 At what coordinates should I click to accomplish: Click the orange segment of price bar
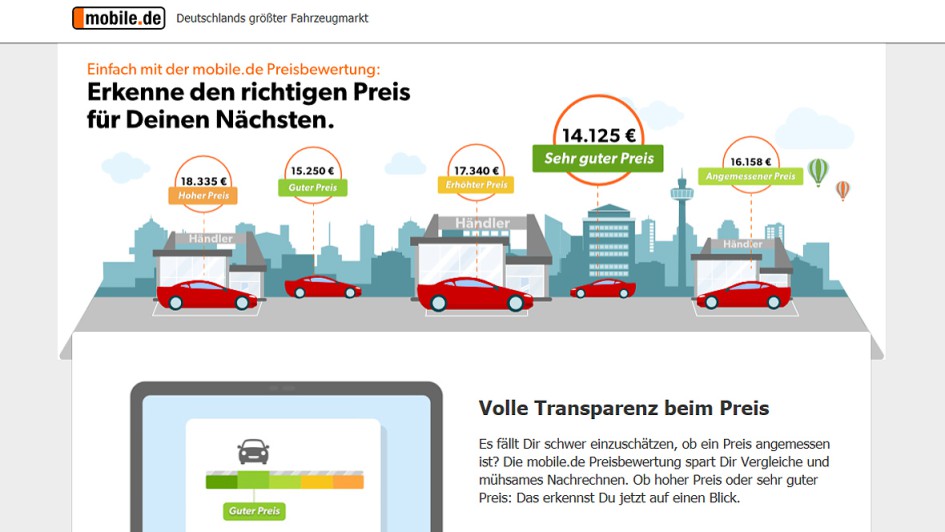tap(348, 482)
